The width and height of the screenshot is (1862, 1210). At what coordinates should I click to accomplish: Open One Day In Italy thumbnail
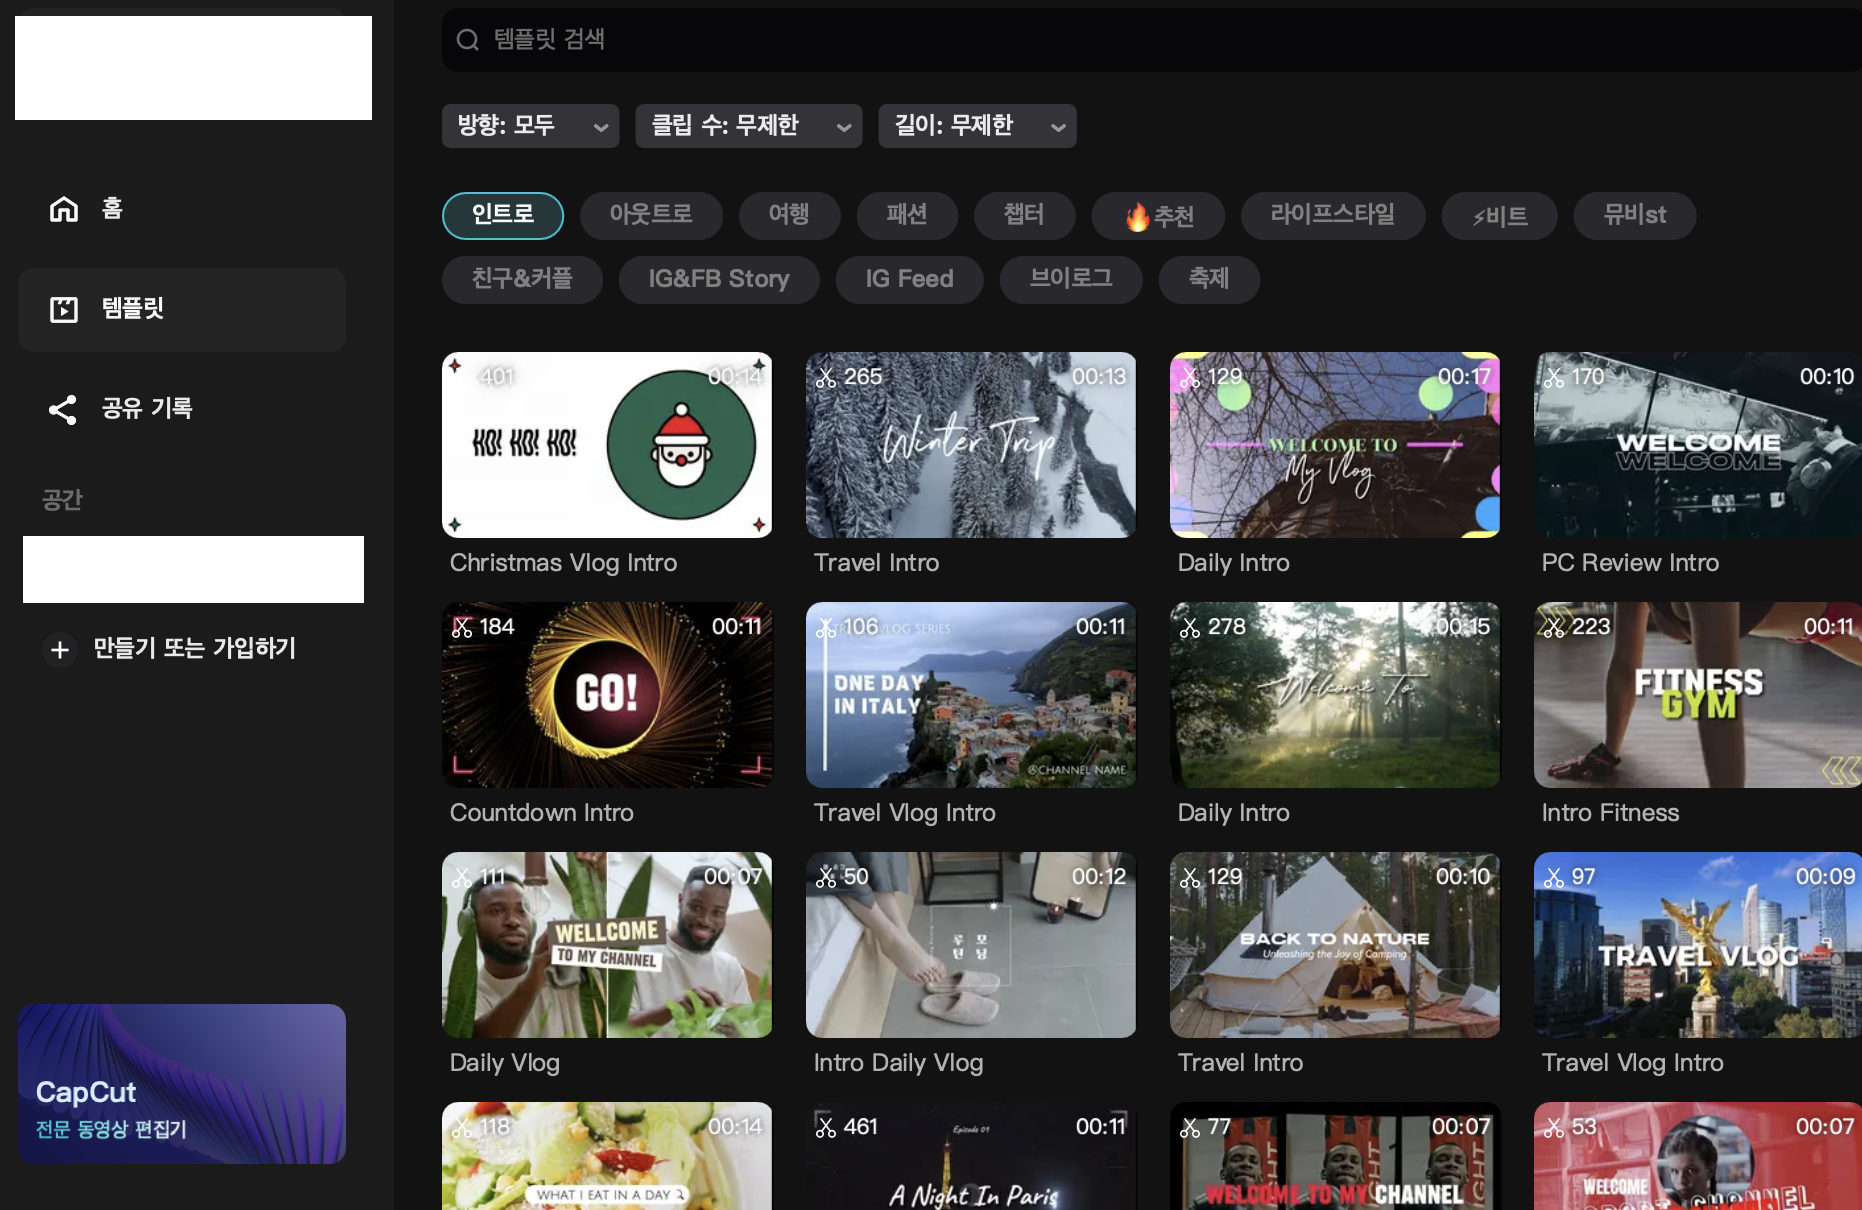coord(971,695)
